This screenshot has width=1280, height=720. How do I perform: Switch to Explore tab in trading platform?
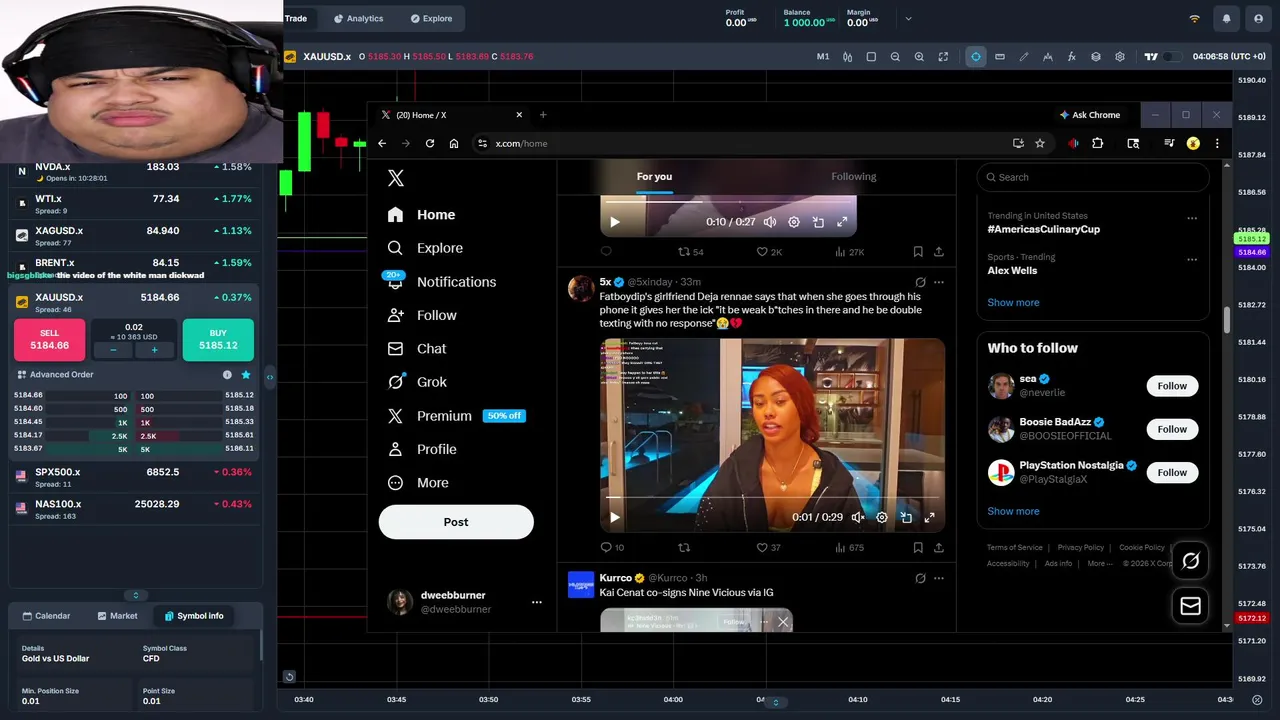click(x=431, y=18)
